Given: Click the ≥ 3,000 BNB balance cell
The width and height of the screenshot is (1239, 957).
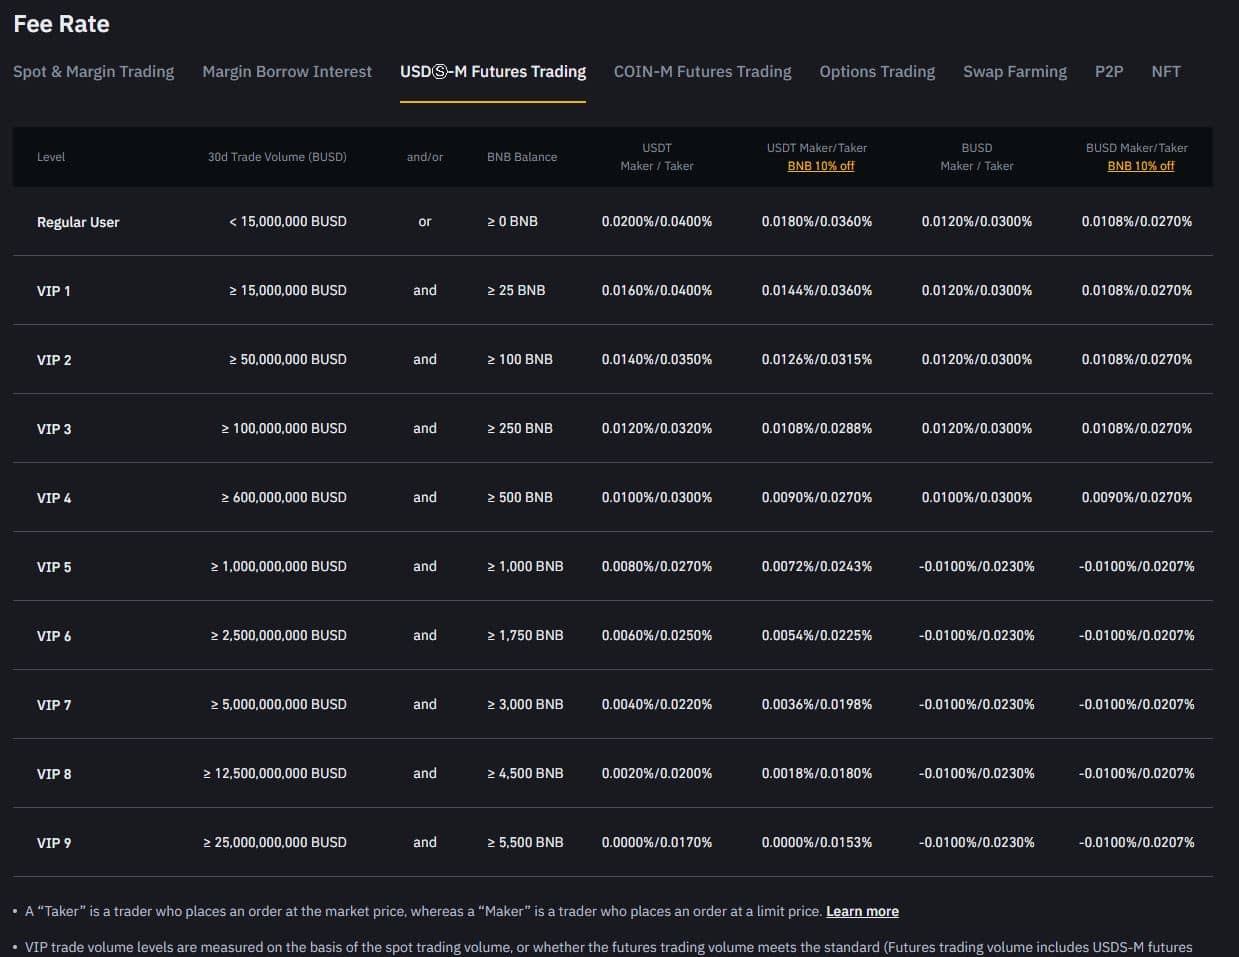Looking at the screenshot, I should (525, 704).
